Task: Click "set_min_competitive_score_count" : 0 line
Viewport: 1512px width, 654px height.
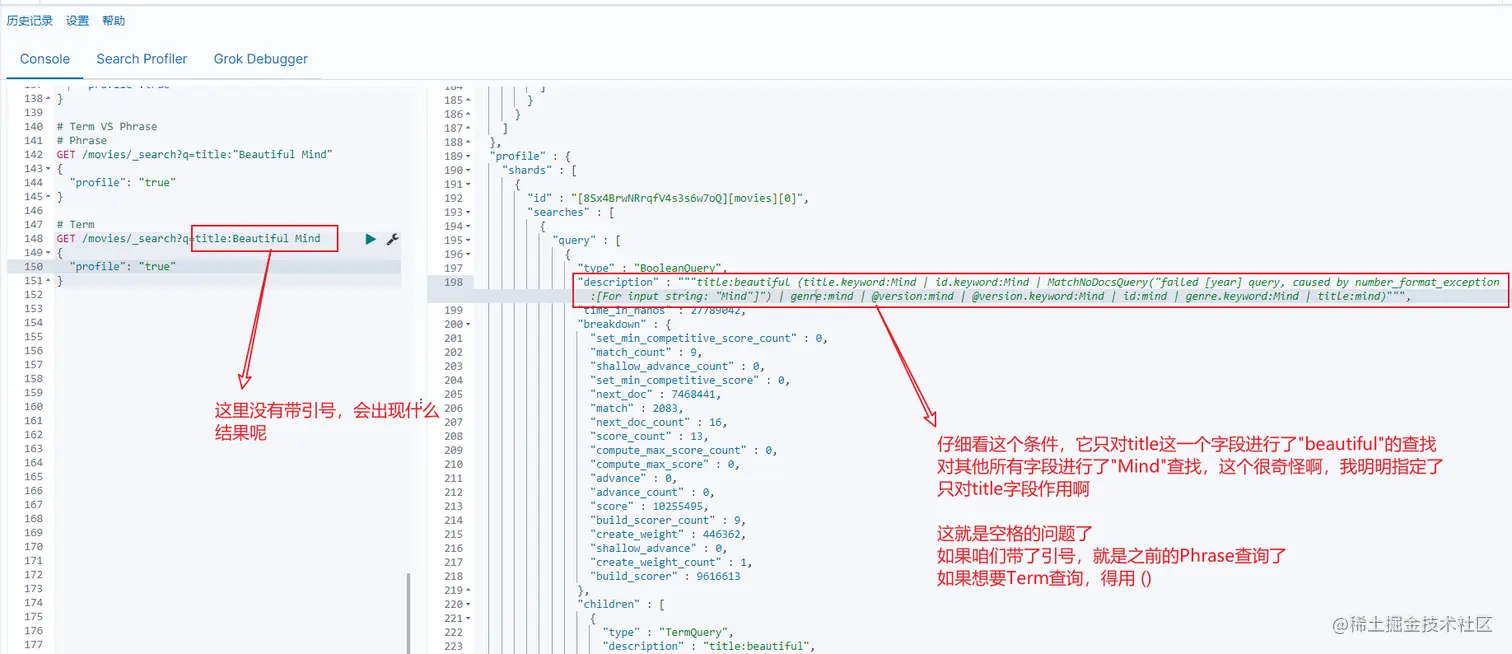Action: click(x=708, y=339)
